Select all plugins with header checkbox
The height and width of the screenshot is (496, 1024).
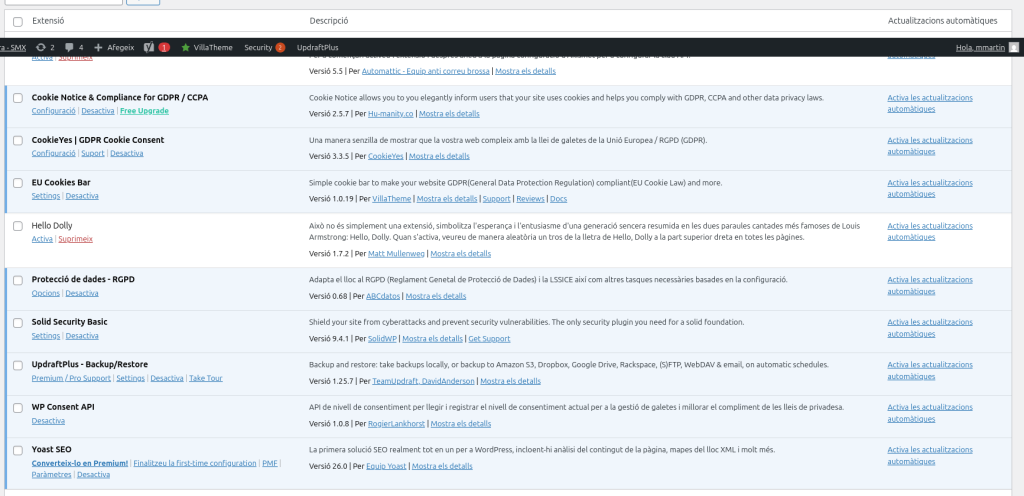pos(18,21)
